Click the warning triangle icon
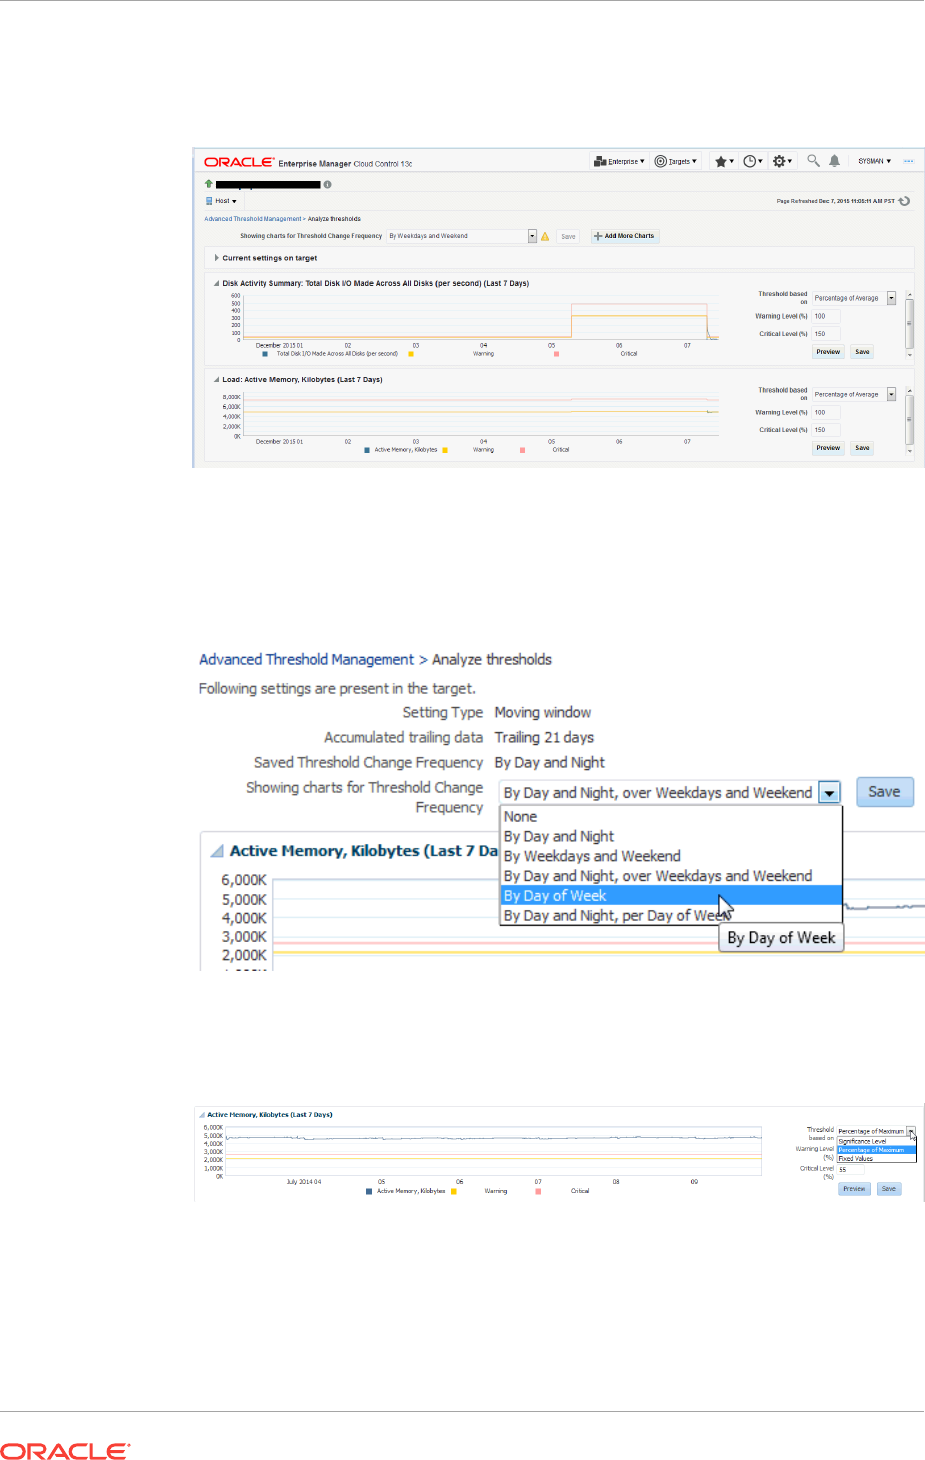 pyautogui.click(x=545, y=237)
